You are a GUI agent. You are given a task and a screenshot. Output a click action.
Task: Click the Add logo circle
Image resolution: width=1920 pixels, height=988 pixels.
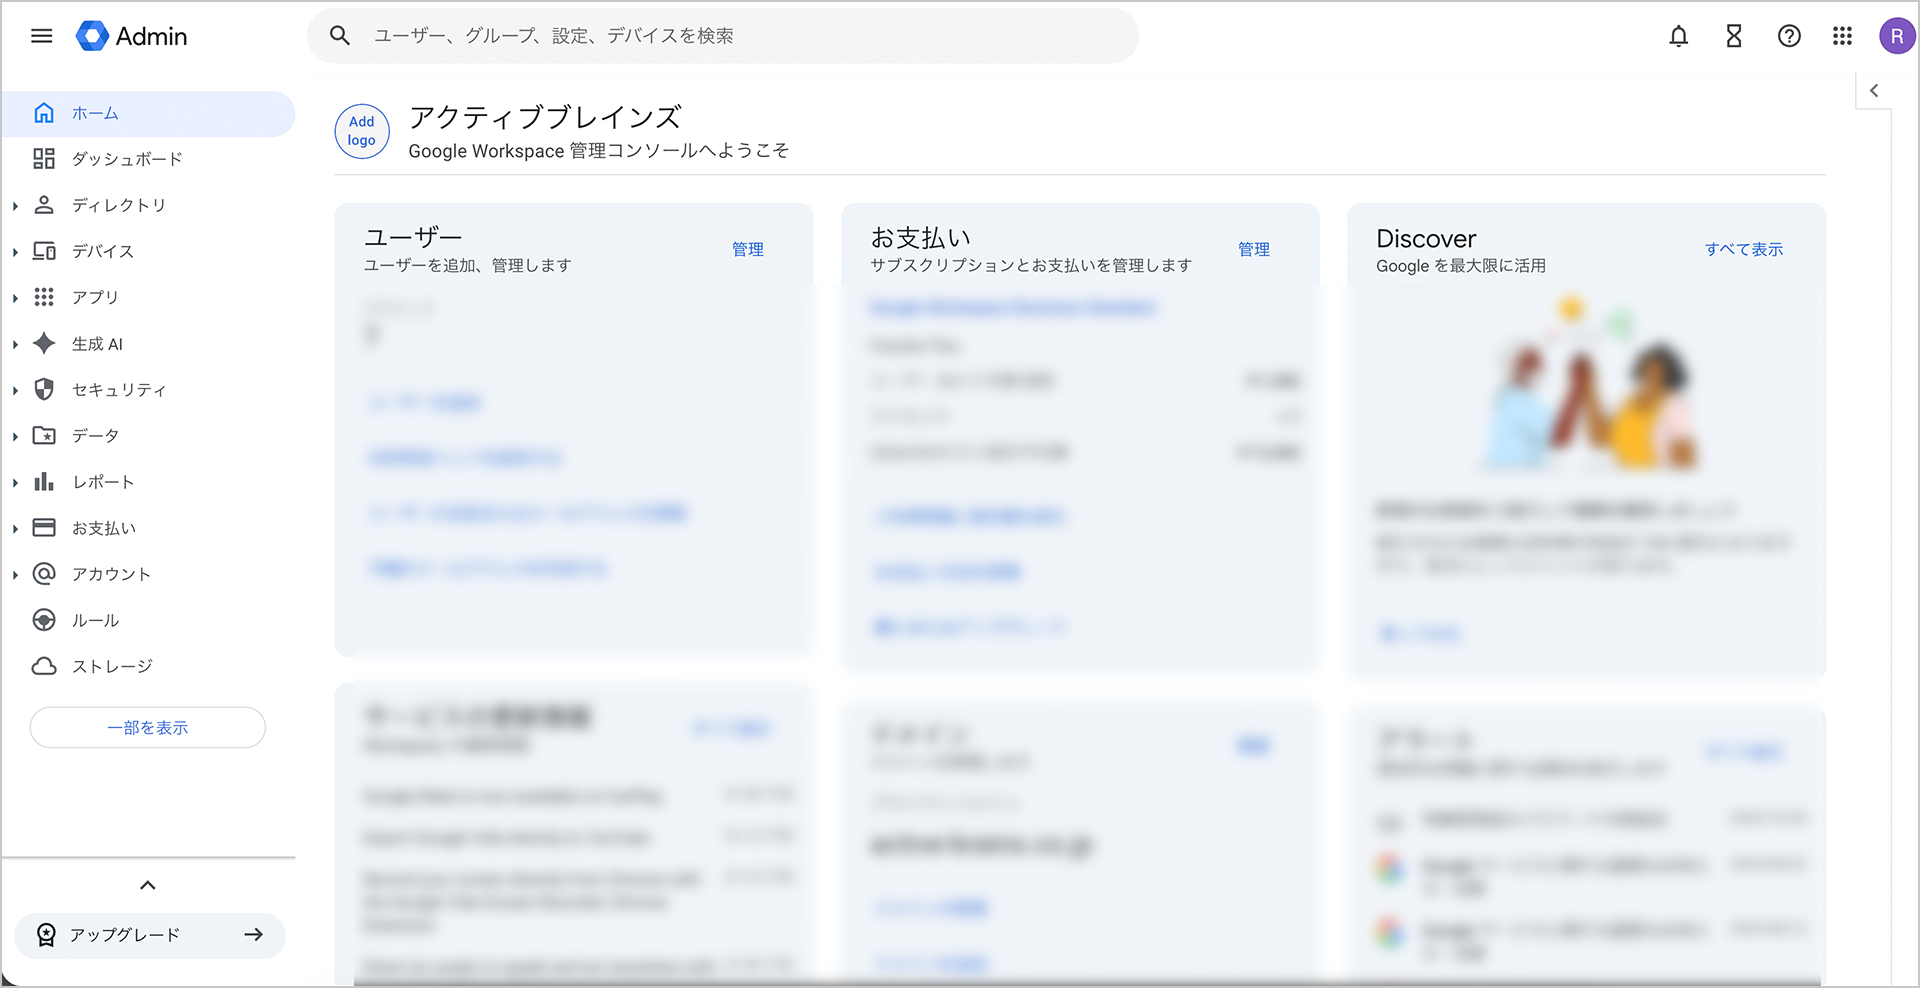(x=362, y=131)
